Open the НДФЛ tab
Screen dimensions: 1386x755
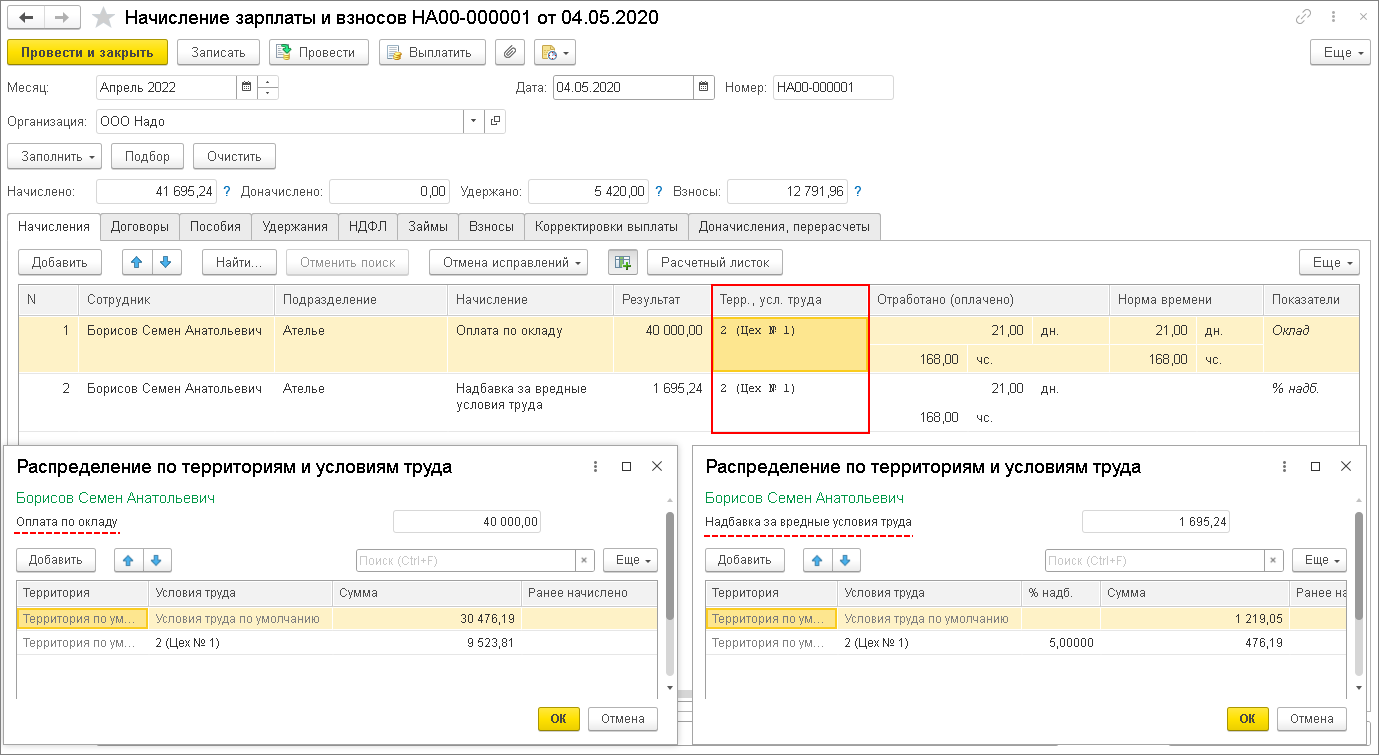(x=368, y=227)
